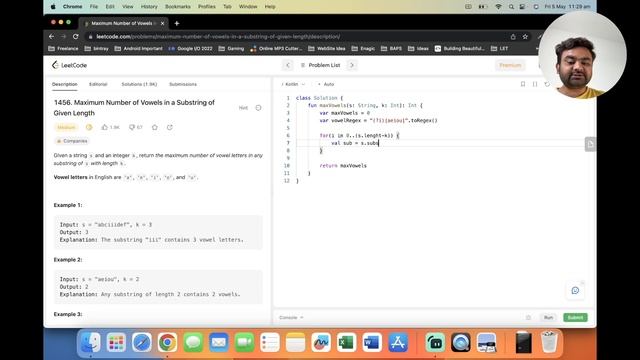Open the Problem List
Viewport: 640px width, 360px height.
coord(320,65)
